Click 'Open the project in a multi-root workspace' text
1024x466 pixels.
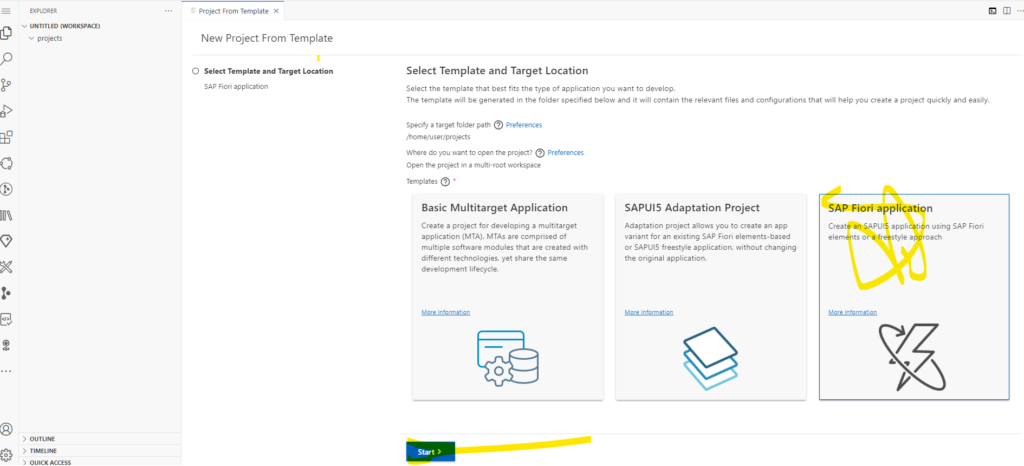coord(473,165)
